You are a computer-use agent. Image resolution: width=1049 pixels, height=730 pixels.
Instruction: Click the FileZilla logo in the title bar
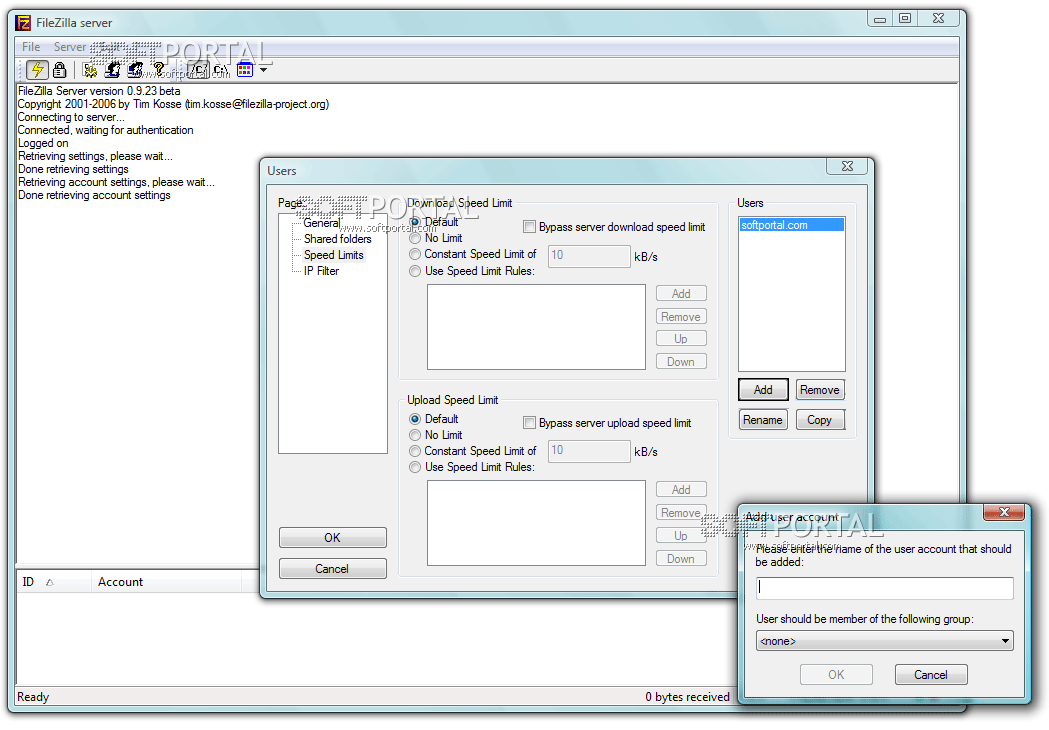(x=23, y=23)
